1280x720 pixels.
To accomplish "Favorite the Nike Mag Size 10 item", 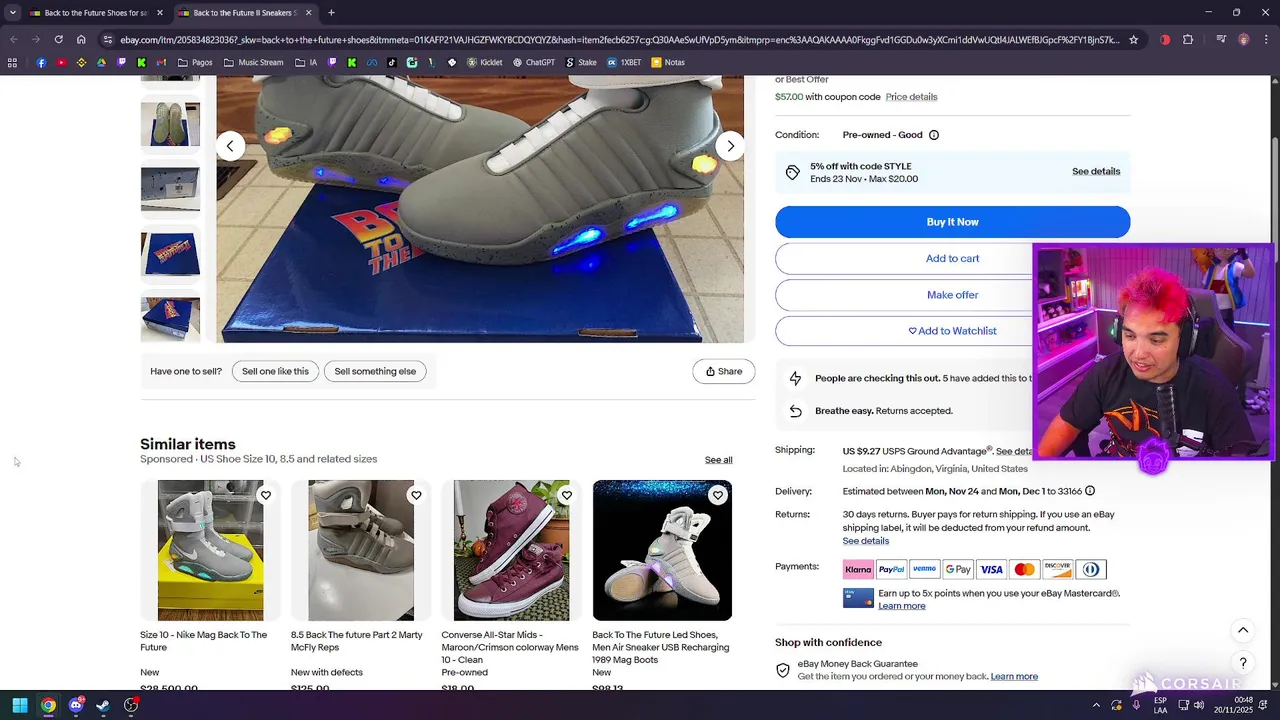I will [266, 495].
